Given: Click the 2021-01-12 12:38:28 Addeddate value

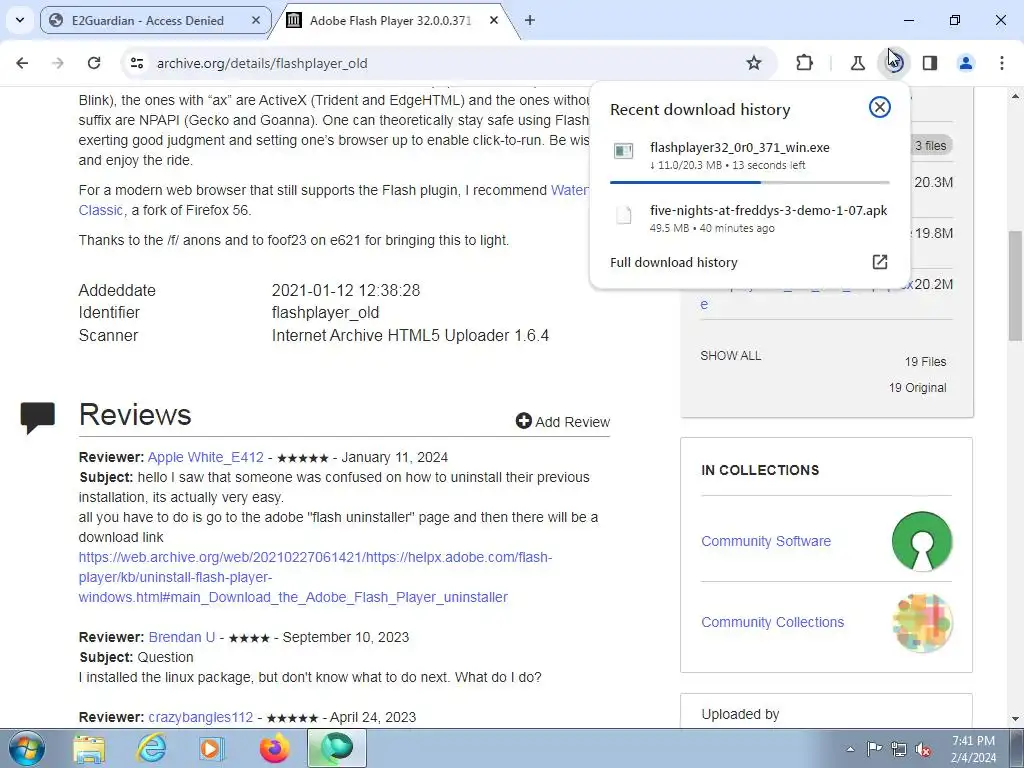Looking at the screenshot, I should tap(345, 290).
